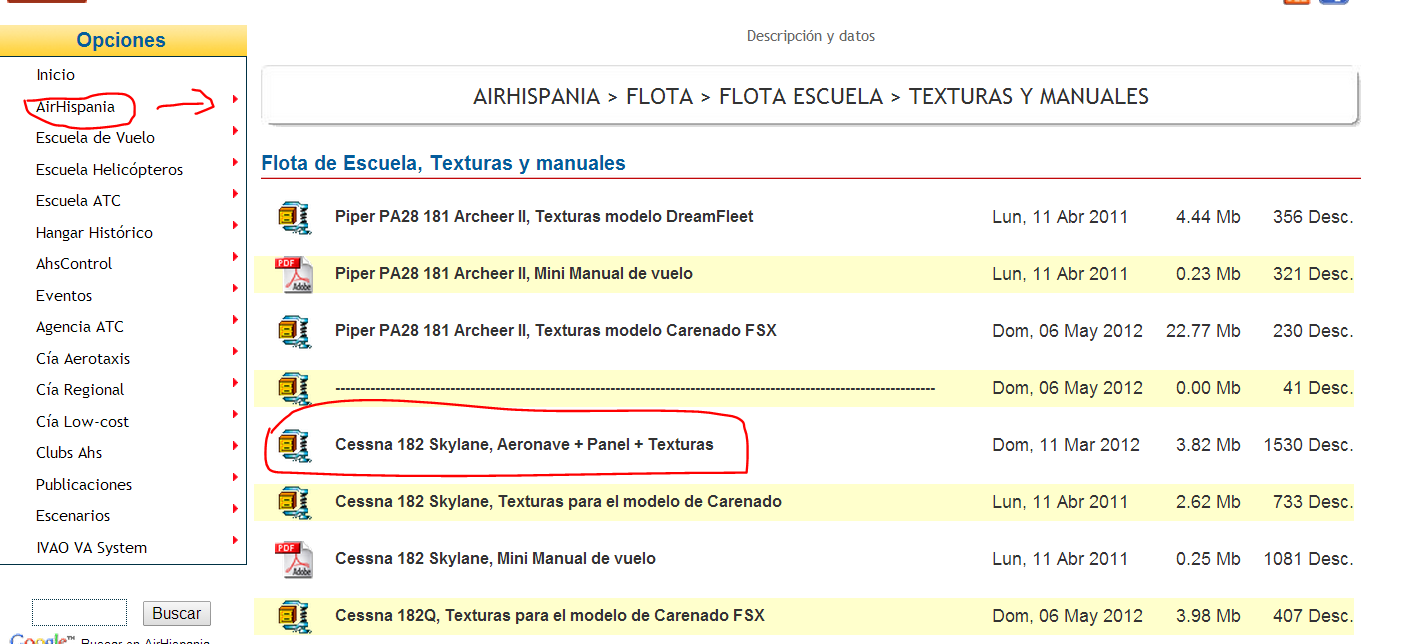
Task: Click zip icon for Cessna 182 Aeronave package
Action: (294, 445)
